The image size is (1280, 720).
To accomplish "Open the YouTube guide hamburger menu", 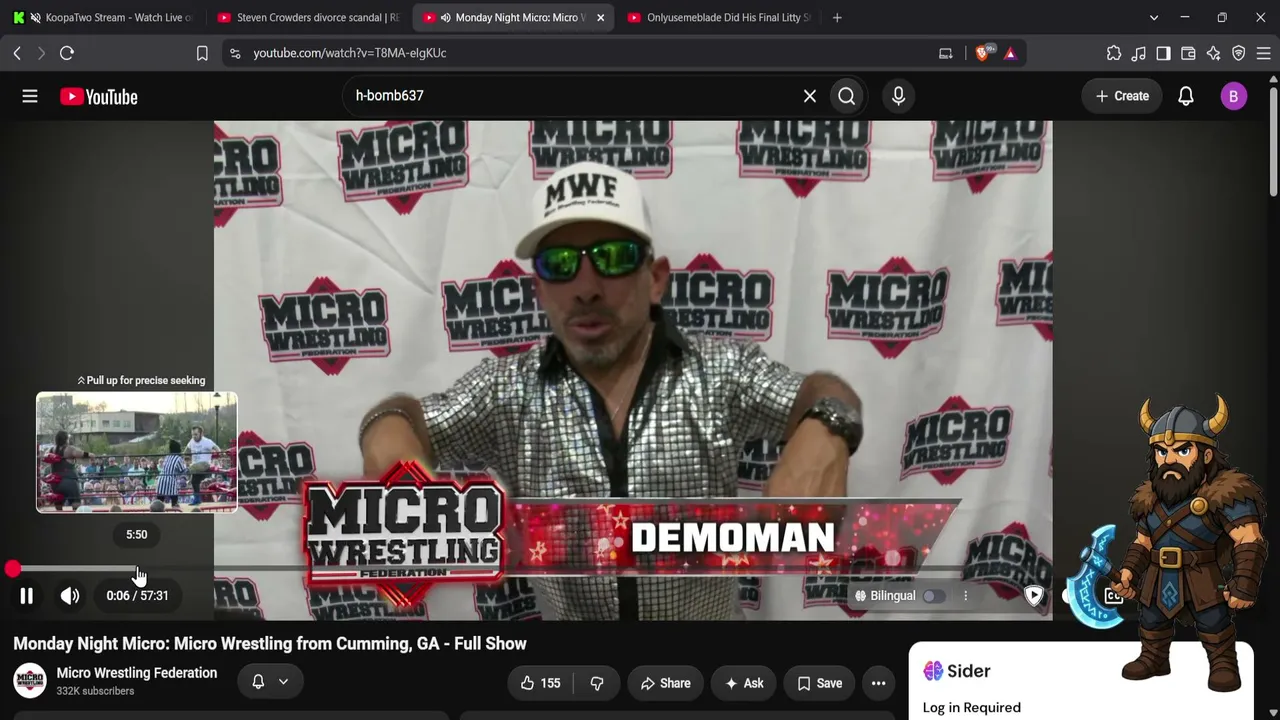I will 30,96.
